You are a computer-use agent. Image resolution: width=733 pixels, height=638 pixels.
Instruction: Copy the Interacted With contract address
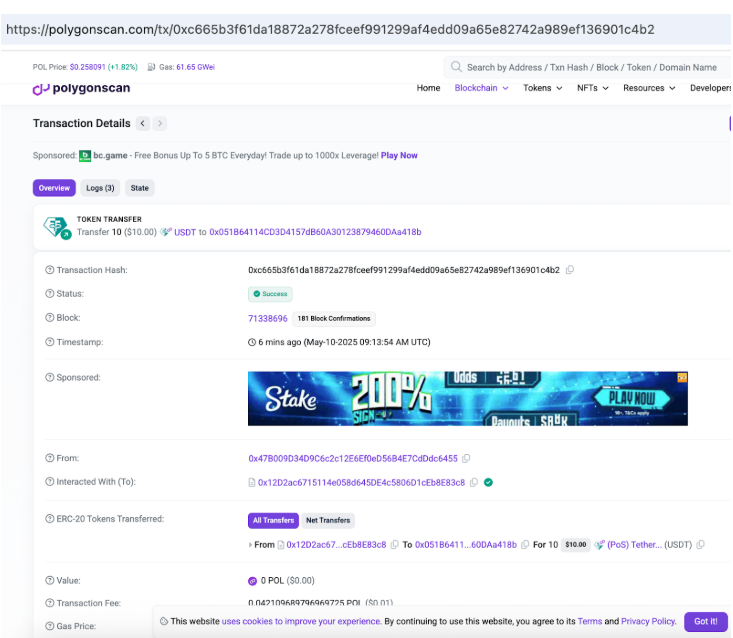coord(474,482)
